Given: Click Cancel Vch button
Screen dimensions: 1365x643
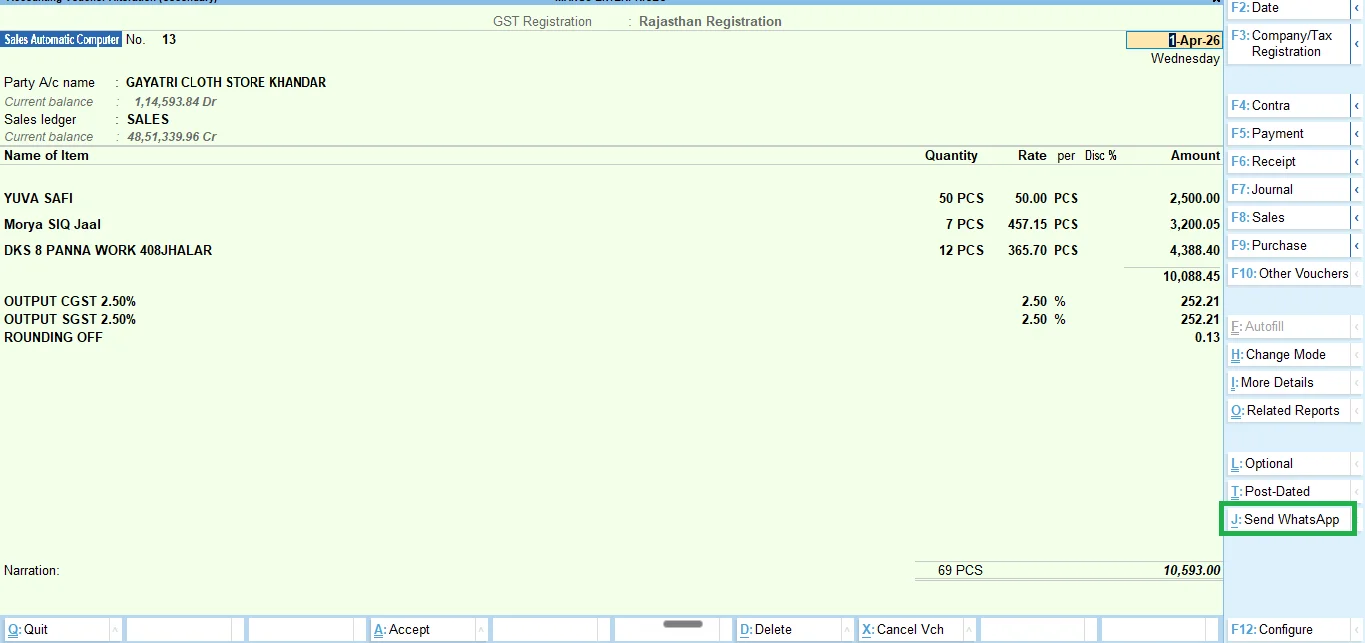Looking at the screenshot, I should tap(910, 630).
